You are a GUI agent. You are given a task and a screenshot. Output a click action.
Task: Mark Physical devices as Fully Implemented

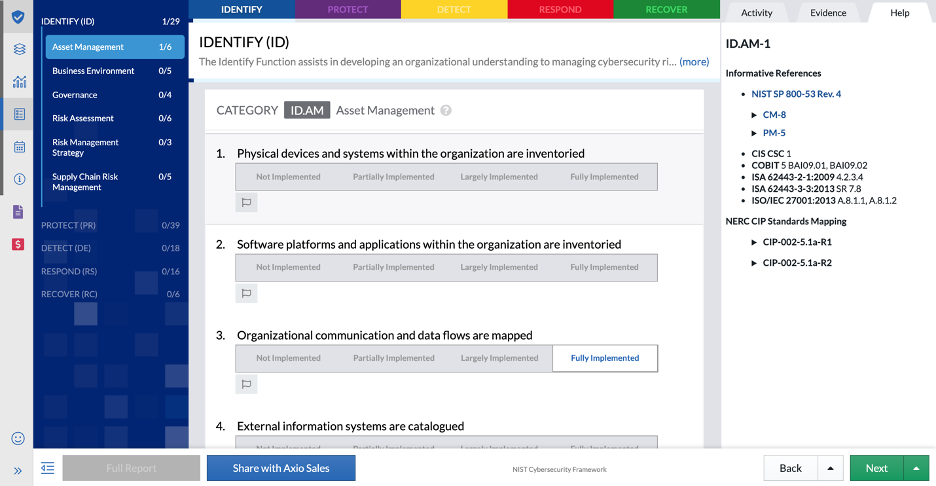point(604,177)
